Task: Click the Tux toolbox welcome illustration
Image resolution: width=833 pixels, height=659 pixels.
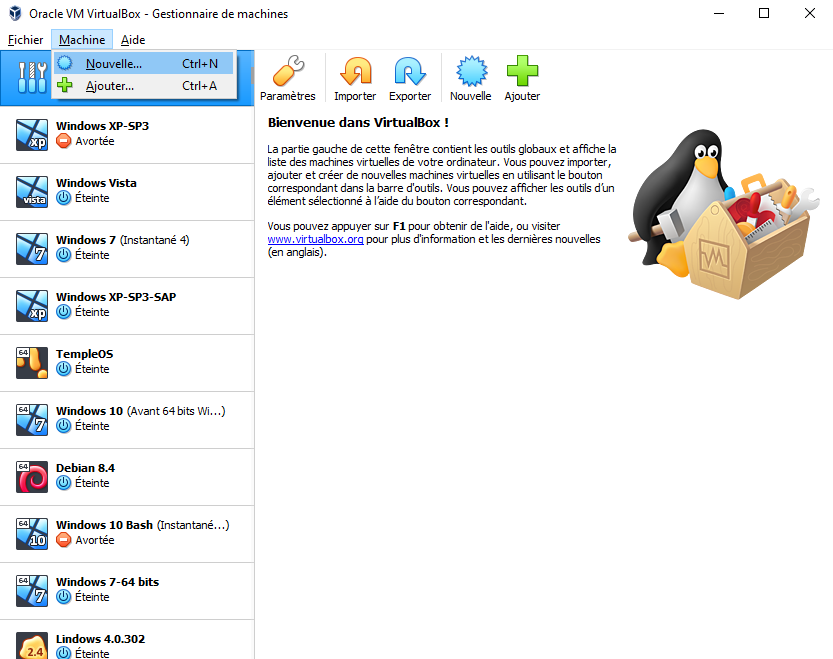Action: [725, 214]
